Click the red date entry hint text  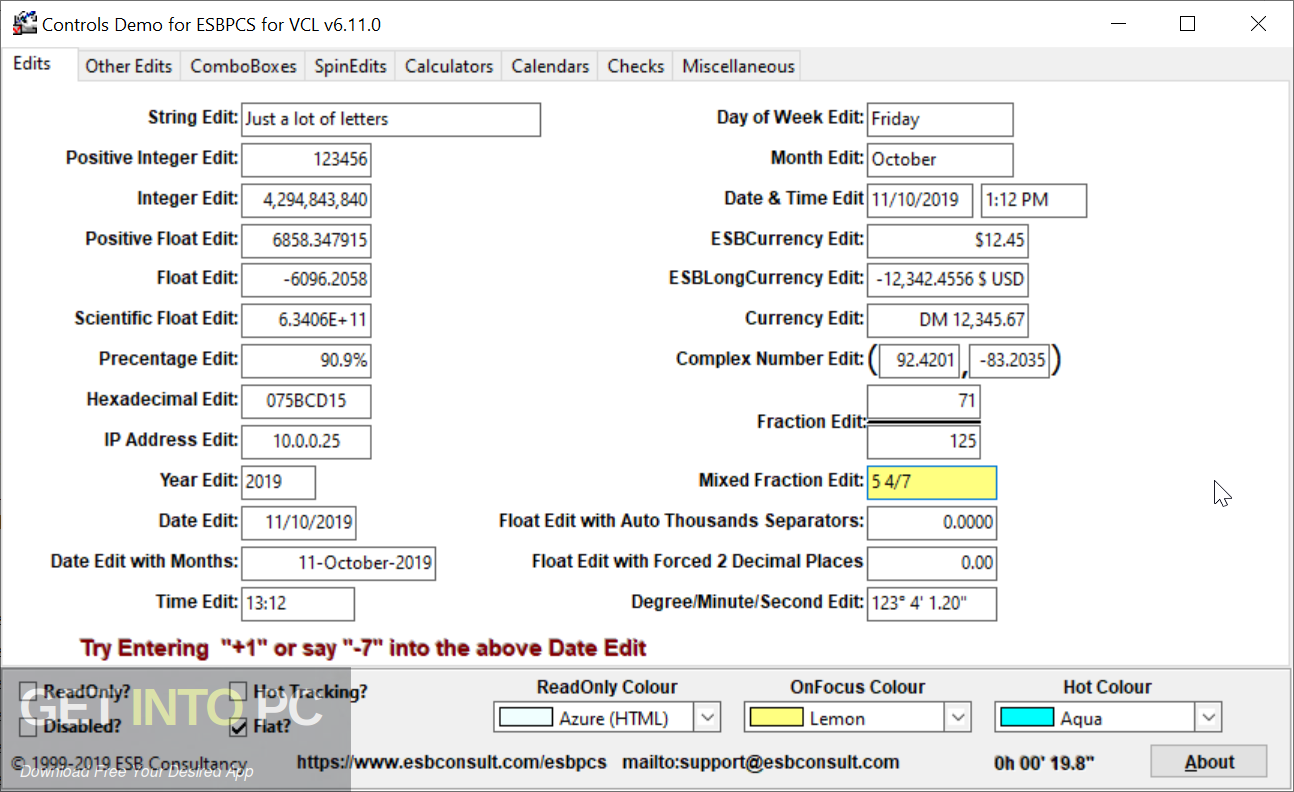(364, 648)
